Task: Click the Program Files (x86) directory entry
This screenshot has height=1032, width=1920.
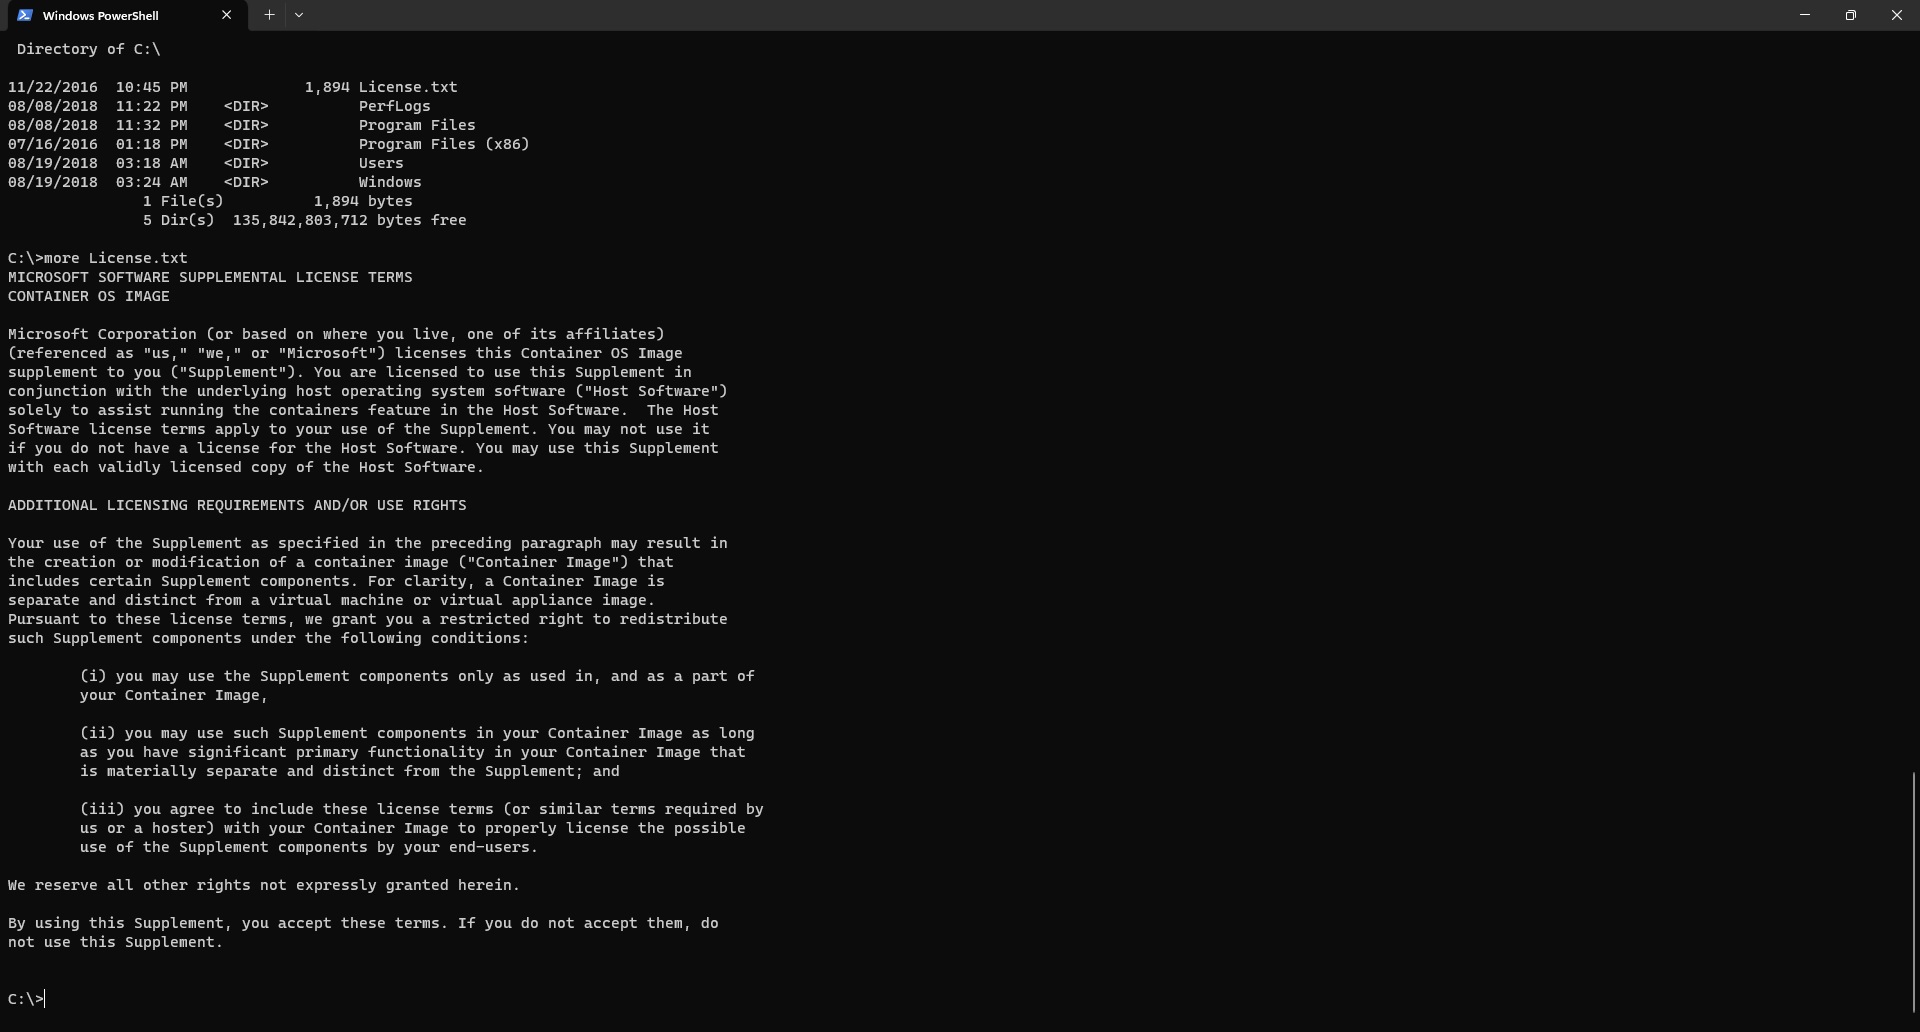Action: click(444, 144)
